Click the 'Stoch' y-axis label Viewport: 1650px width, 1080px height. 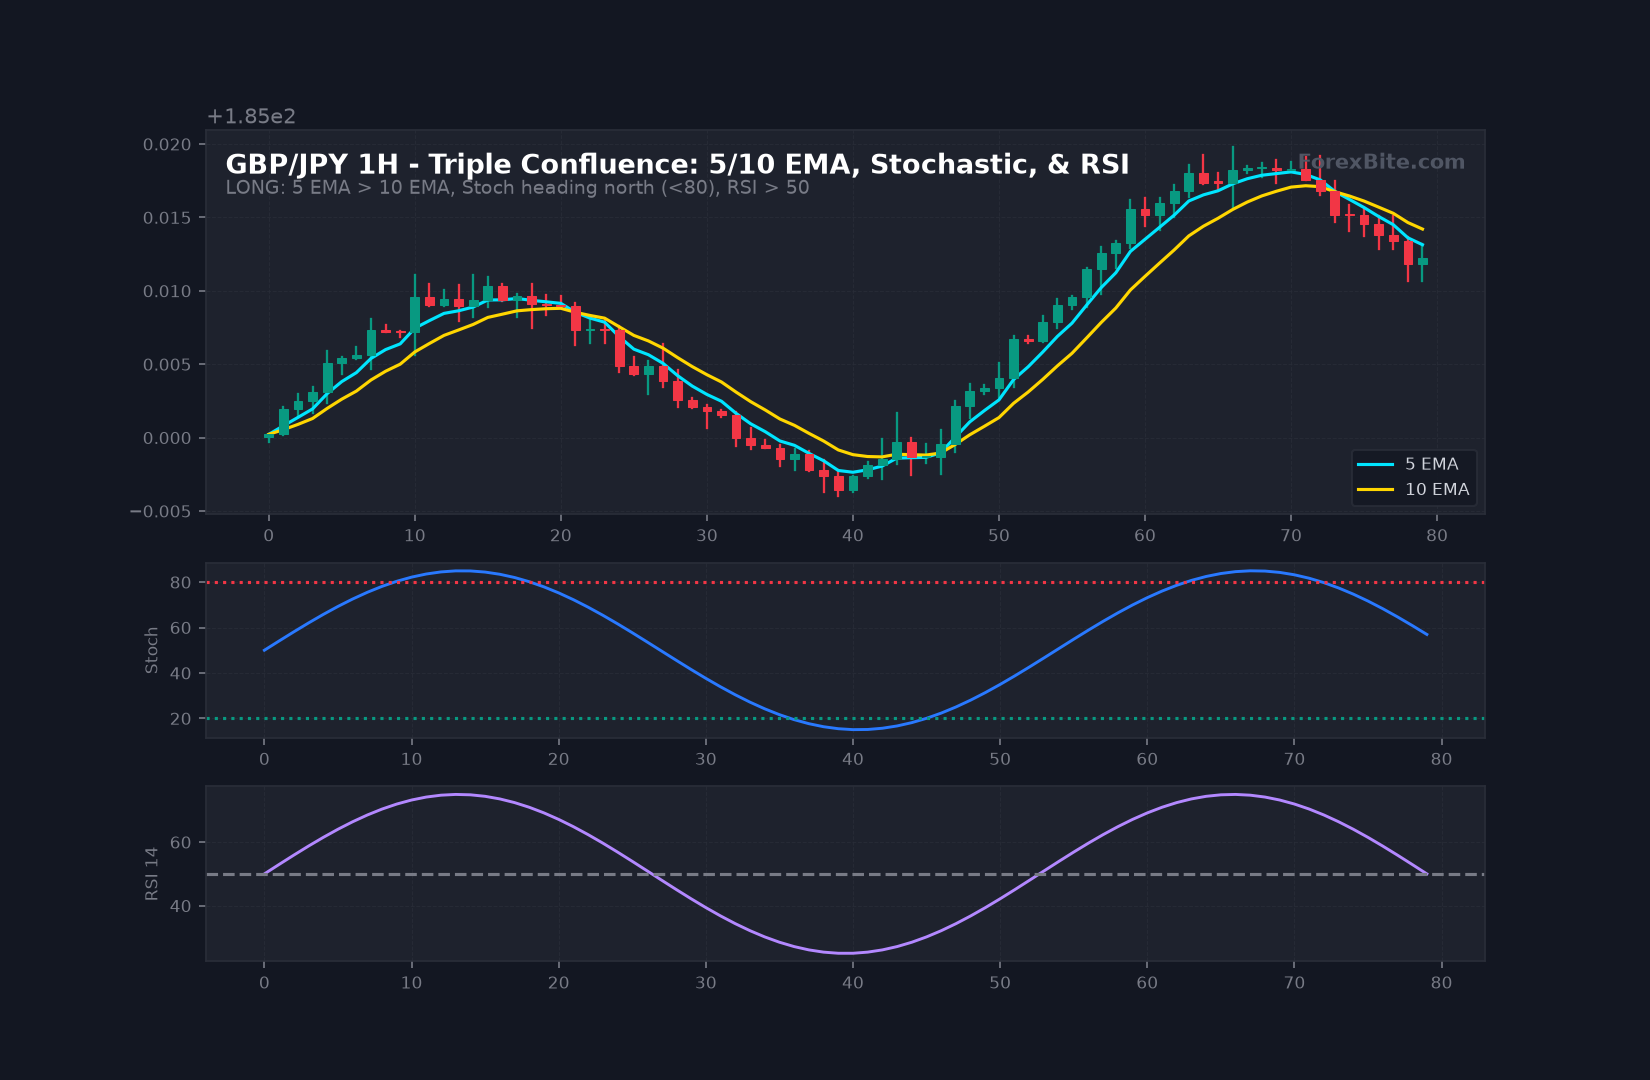tap(152, 650)
